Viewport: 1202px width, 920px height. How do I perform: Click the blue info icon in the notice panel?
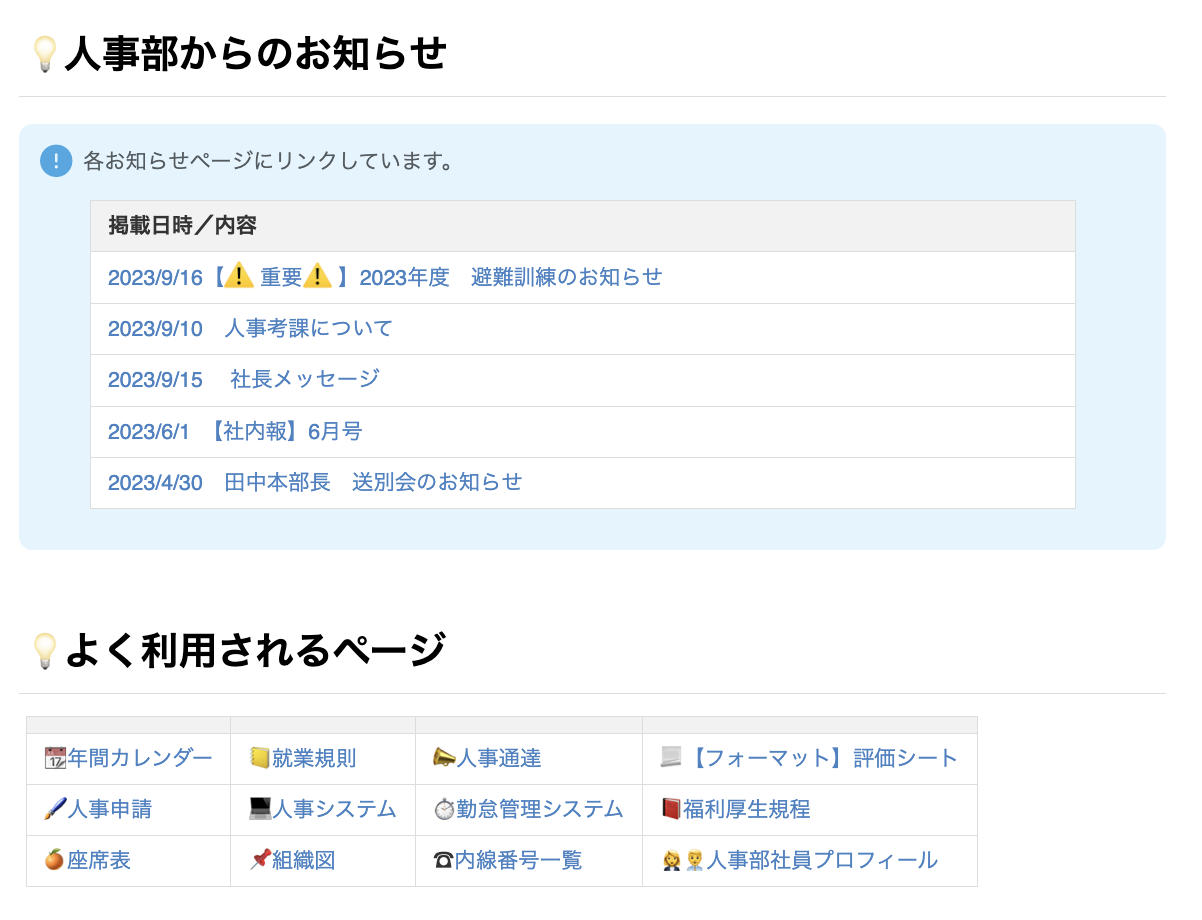(56, 161)
